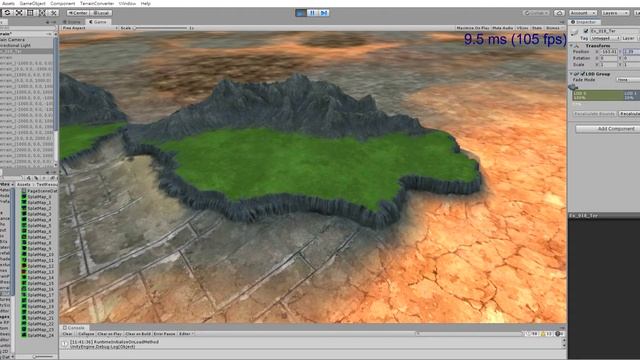The width and height of the screenshot is (640, 360).
Task: Open the Collab dropdown
Action: (536, 13)
